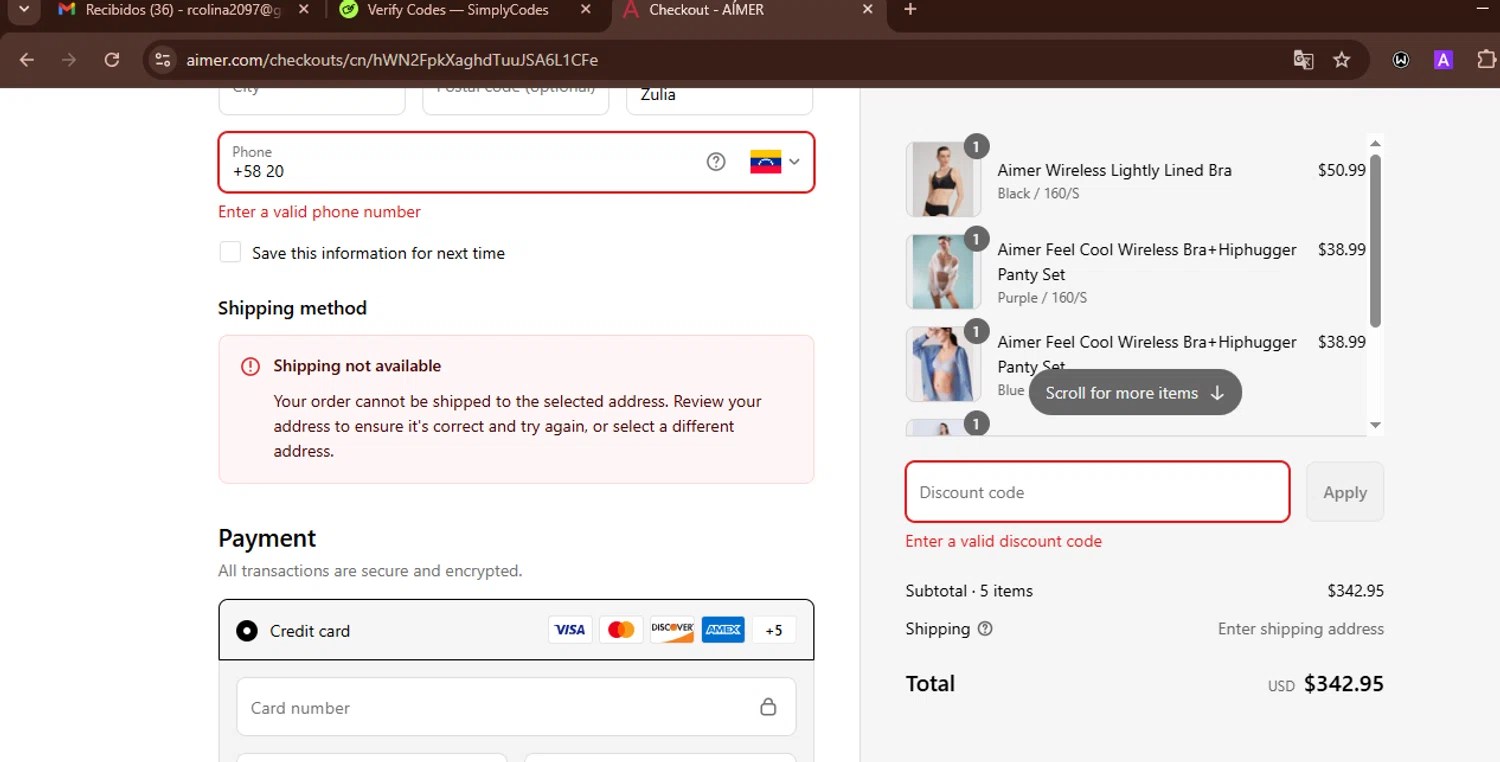The image size is (1500, 762).
Task: Go back to the previous page
Action: click(27, 60)
